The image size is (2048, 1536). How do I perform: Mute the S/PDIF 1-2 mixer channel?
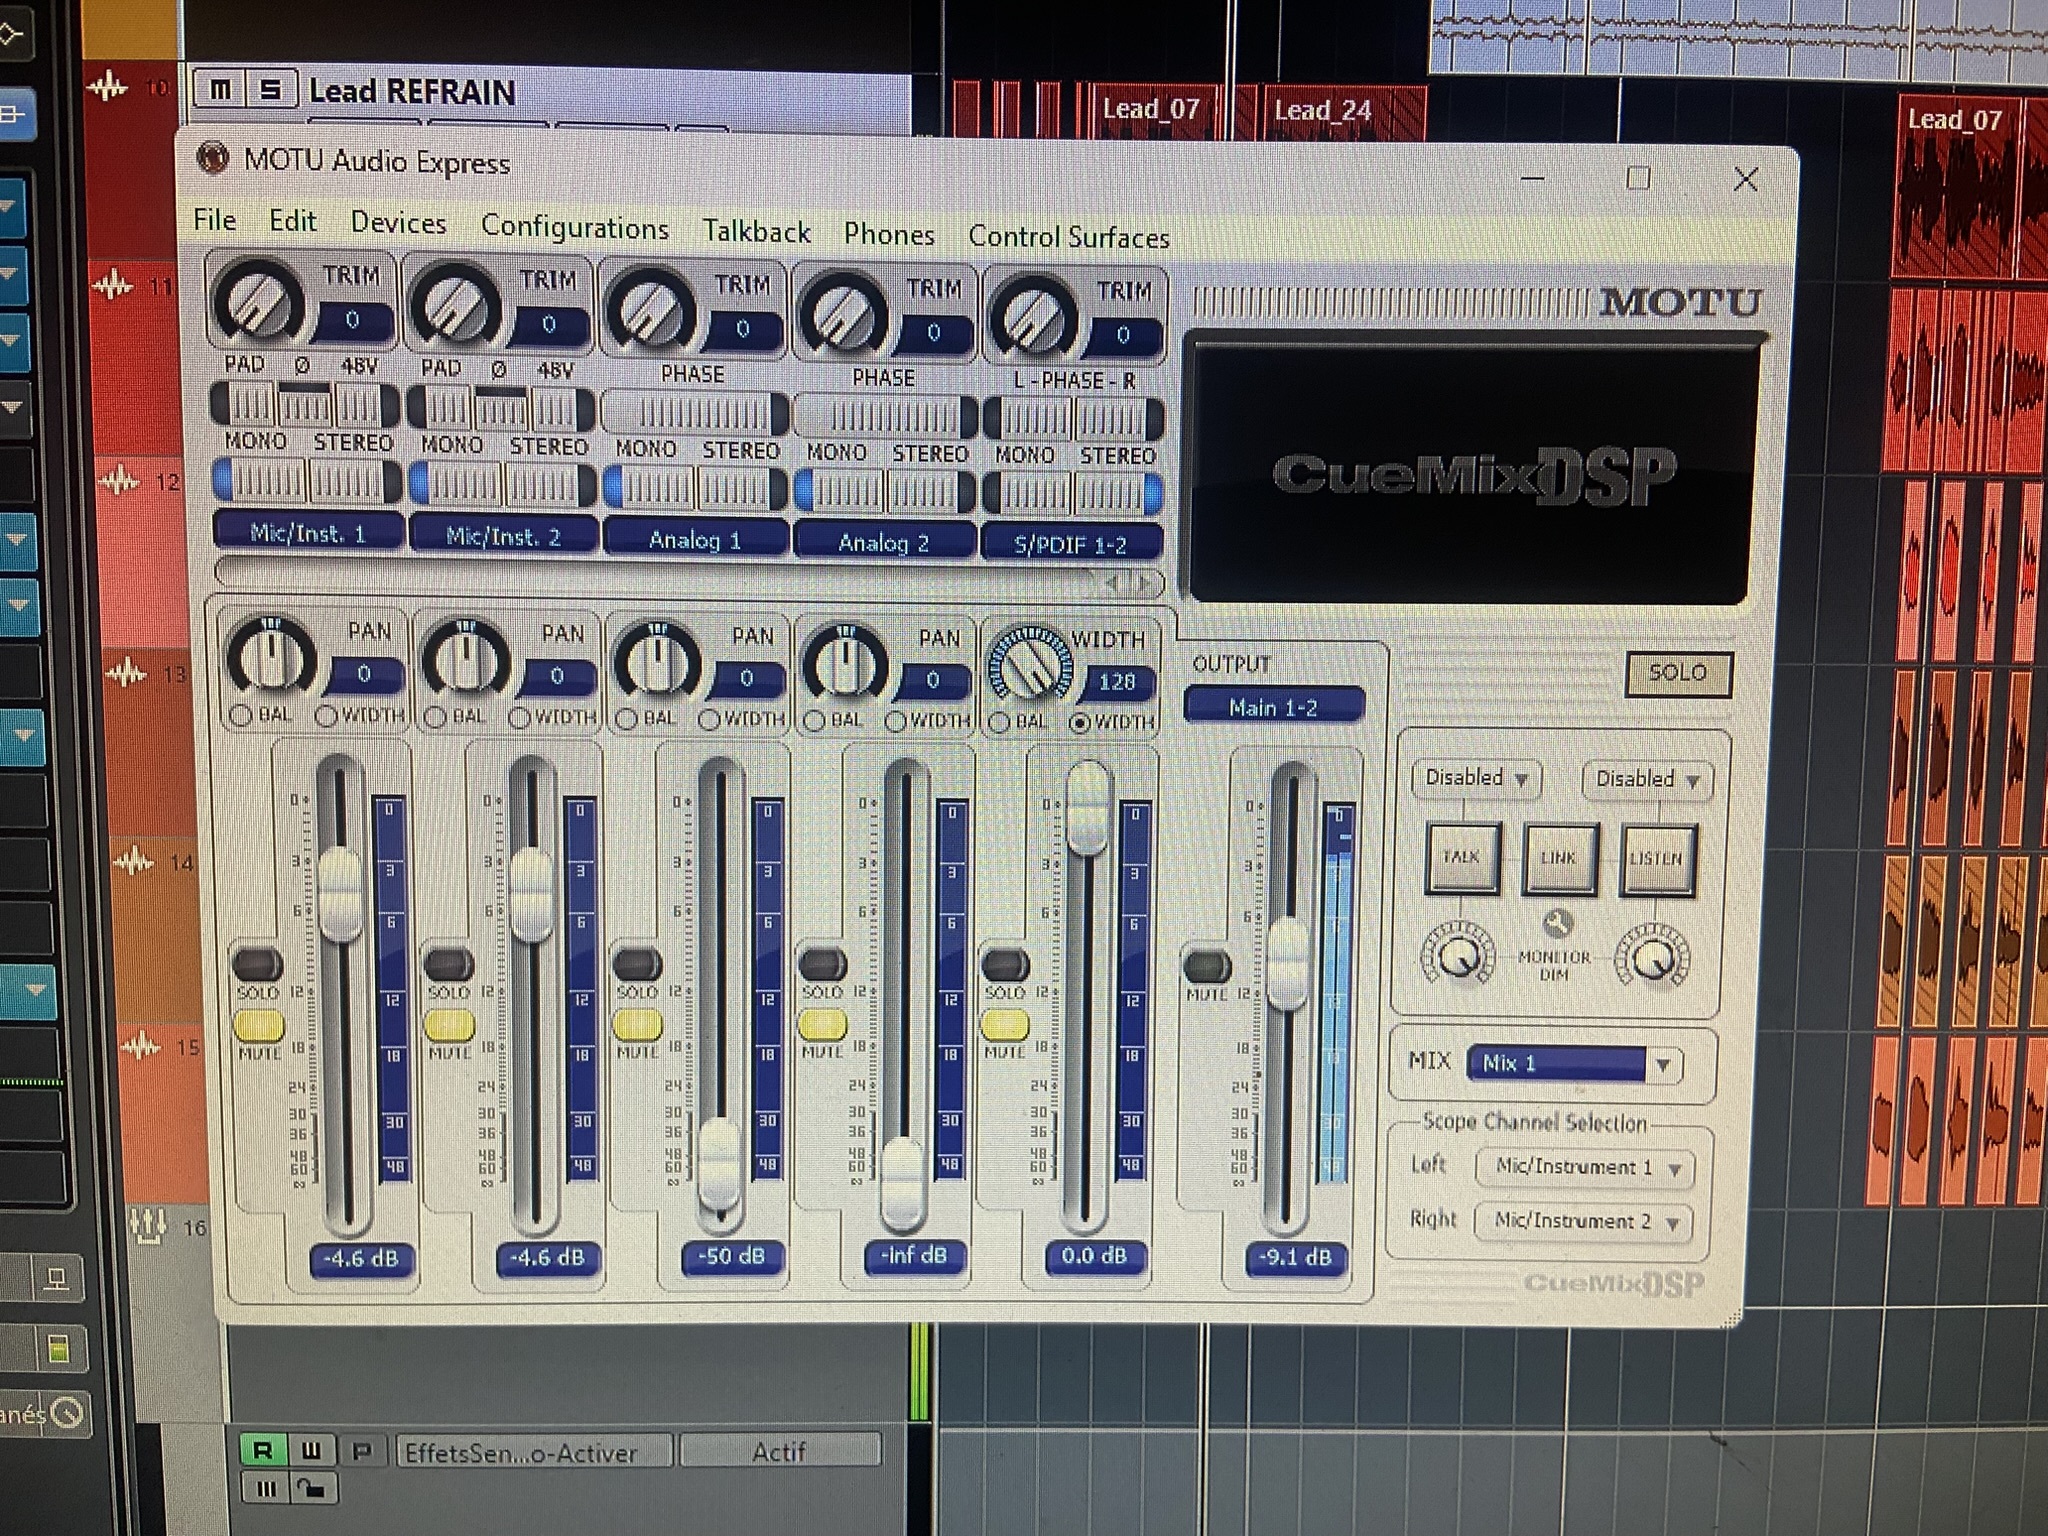pos(1005,1025)
